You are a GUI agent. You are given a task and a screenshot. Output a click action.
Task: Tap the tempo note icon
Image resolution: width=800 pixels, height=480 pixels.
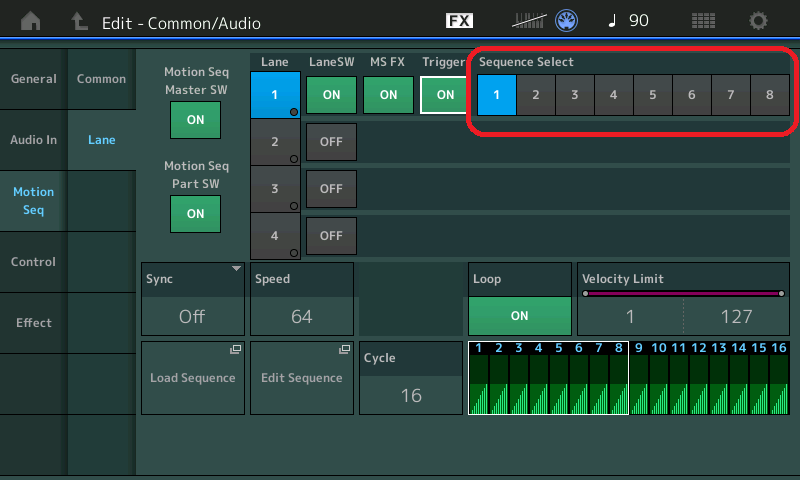[x=613, y=21]
